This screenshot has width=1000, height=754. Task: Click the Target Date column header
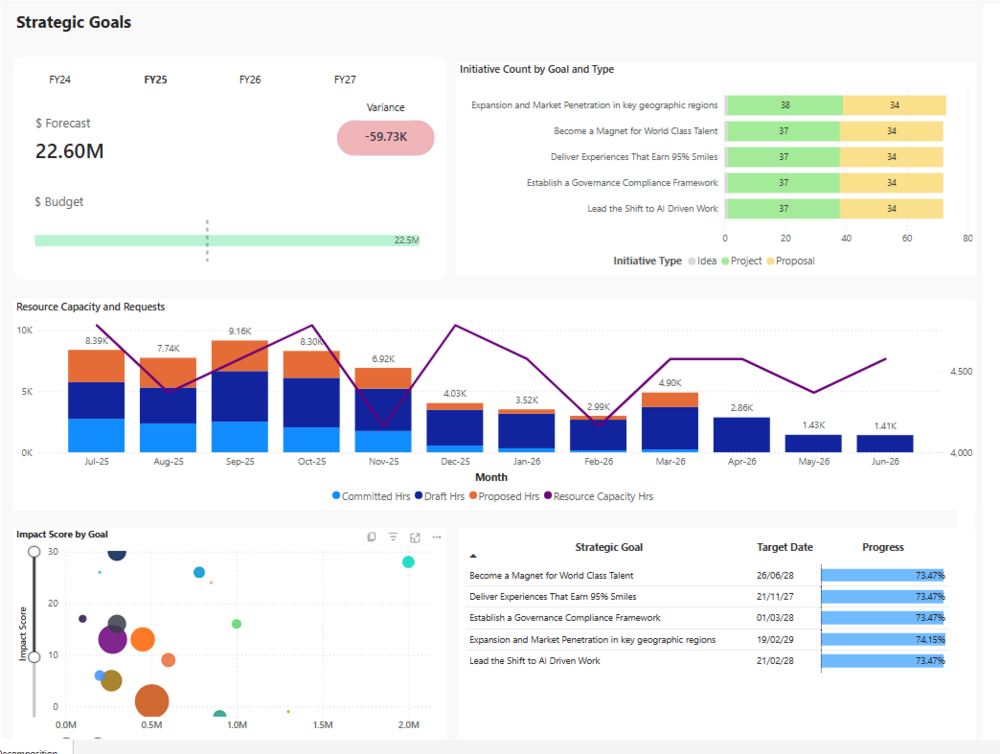pyautogui.click(x=785, y=547)
